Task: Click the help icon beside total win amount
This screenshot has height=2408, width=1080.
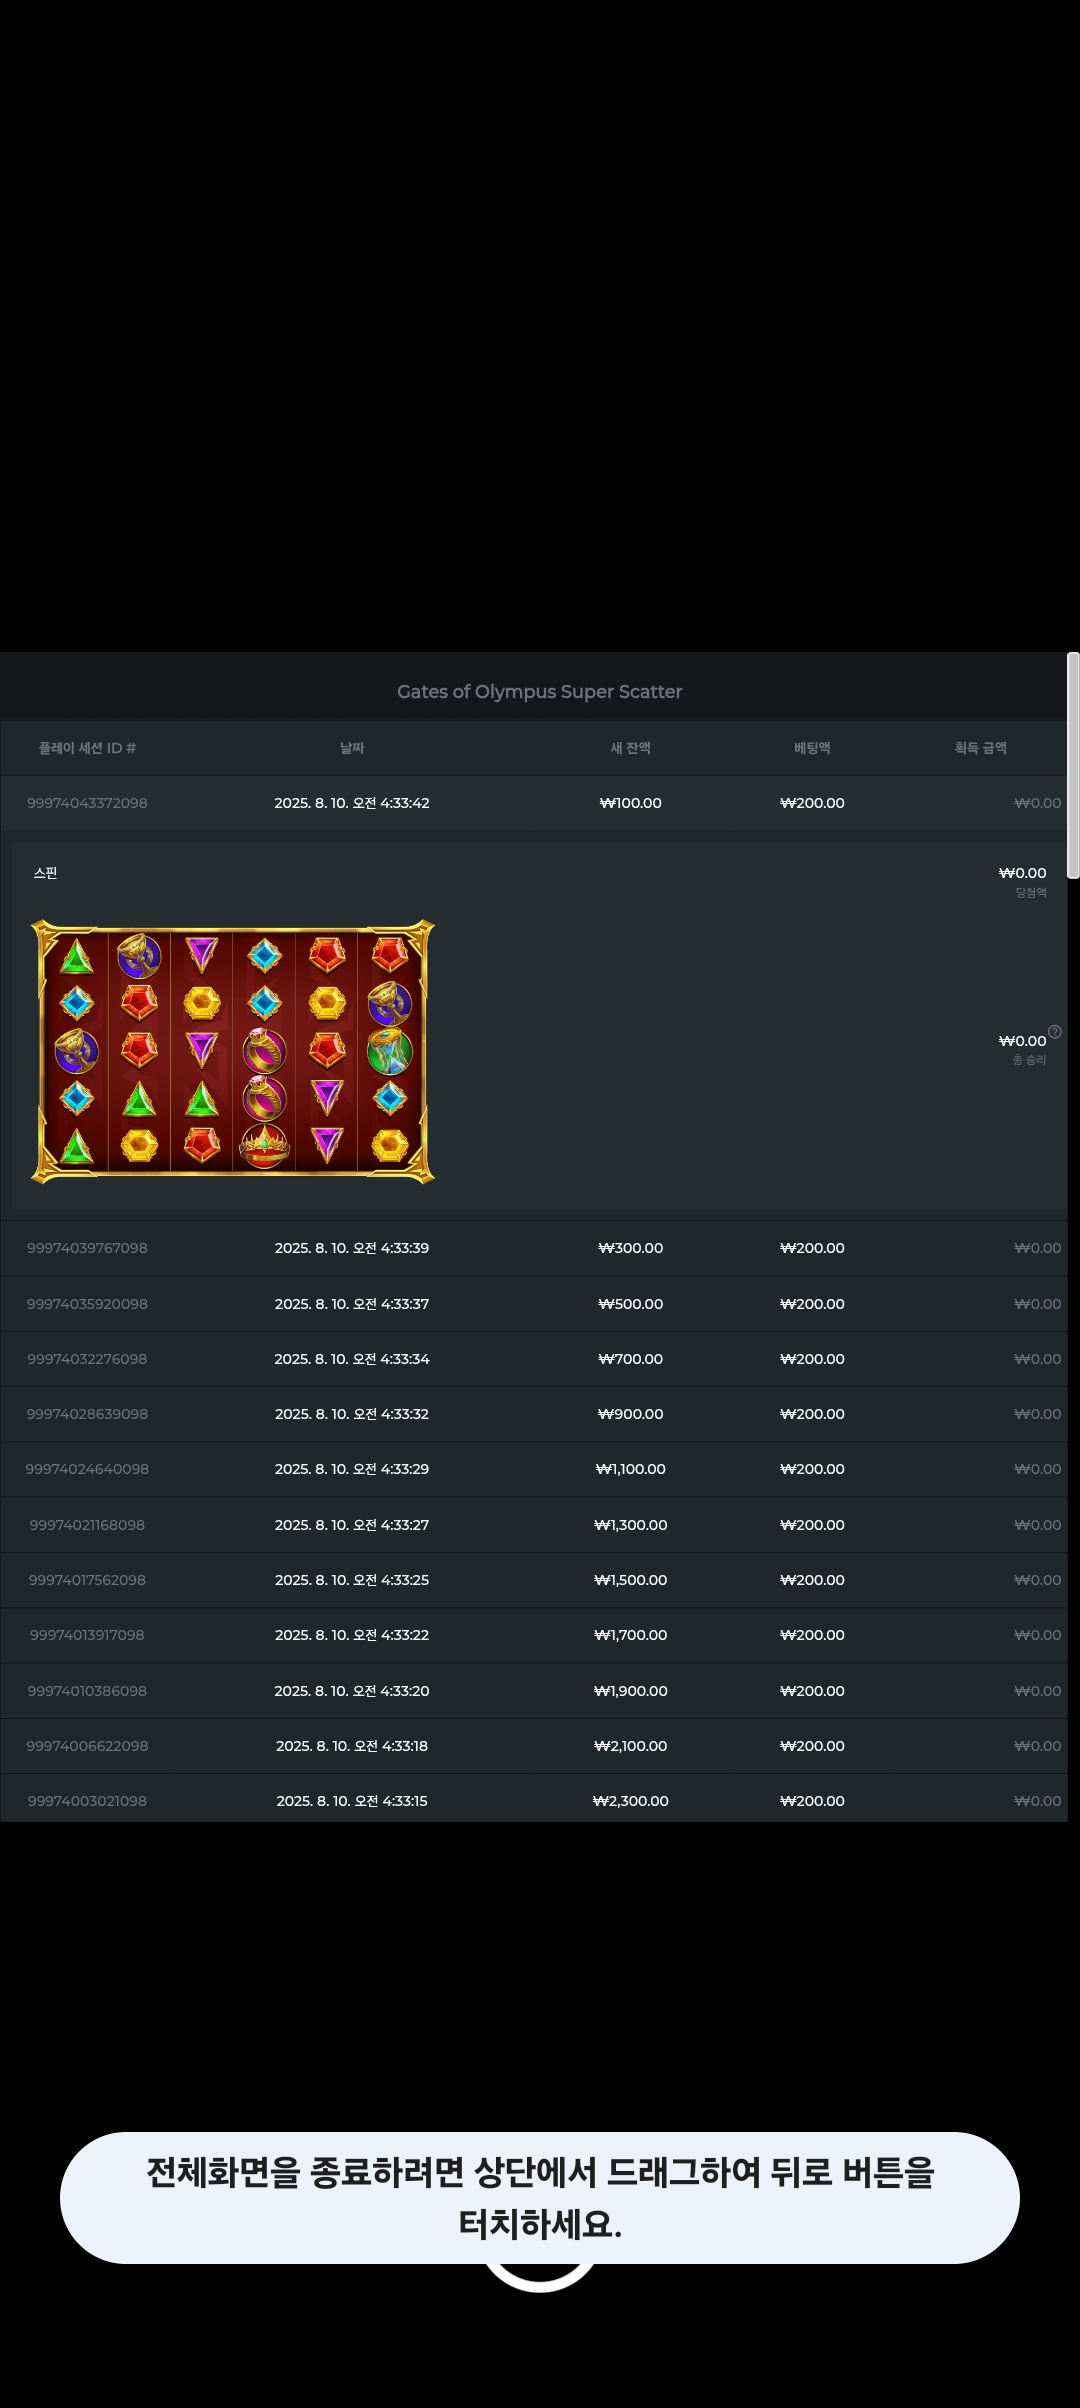Action: click(1054, 1032)
